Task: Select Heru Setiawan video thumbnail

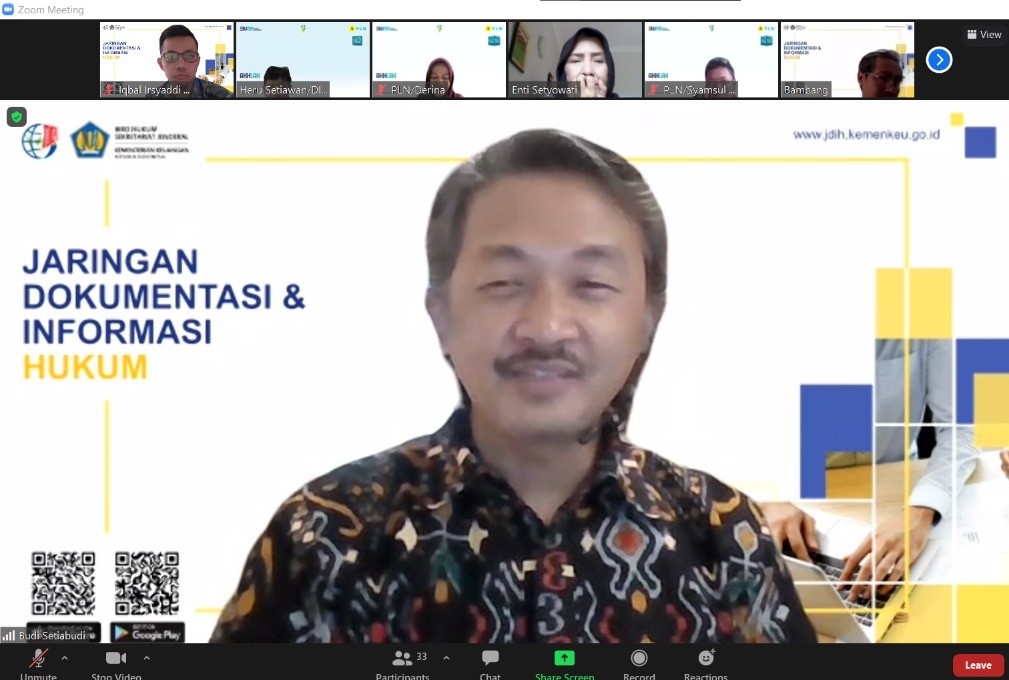Action: [x=303, y=60]
